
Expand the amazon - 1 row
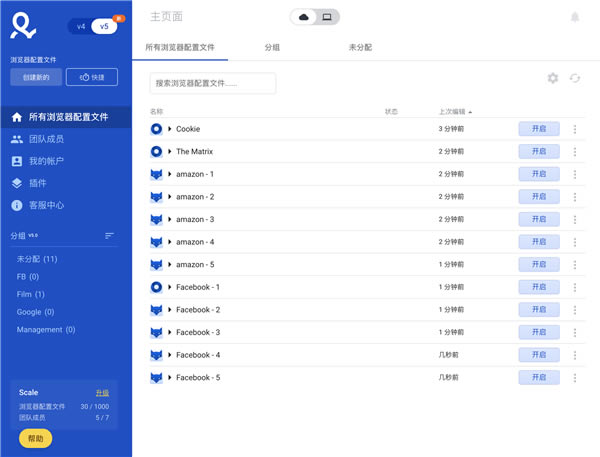pos(170,174)
